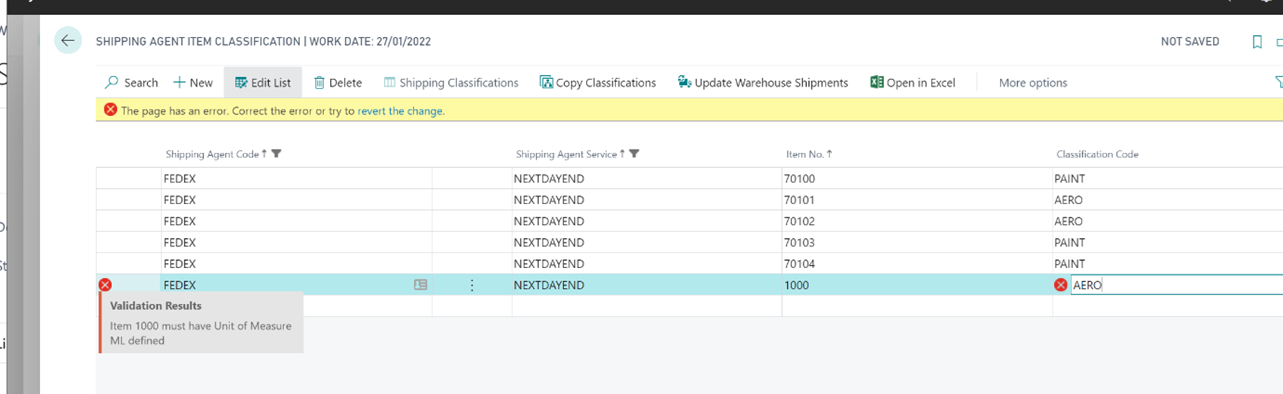Click the Delete trash icon
The width and height of the screenshot is (1283, 394).
point(319,83)
